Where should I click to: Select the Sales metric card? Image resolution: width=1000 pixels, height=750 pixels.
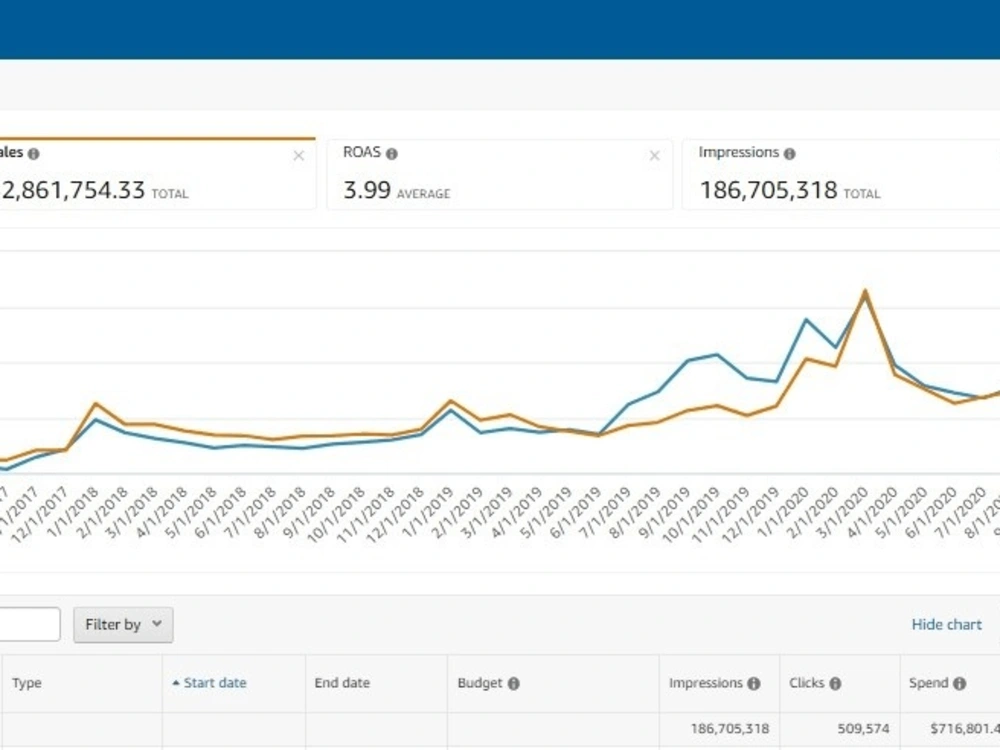point(158,173)
